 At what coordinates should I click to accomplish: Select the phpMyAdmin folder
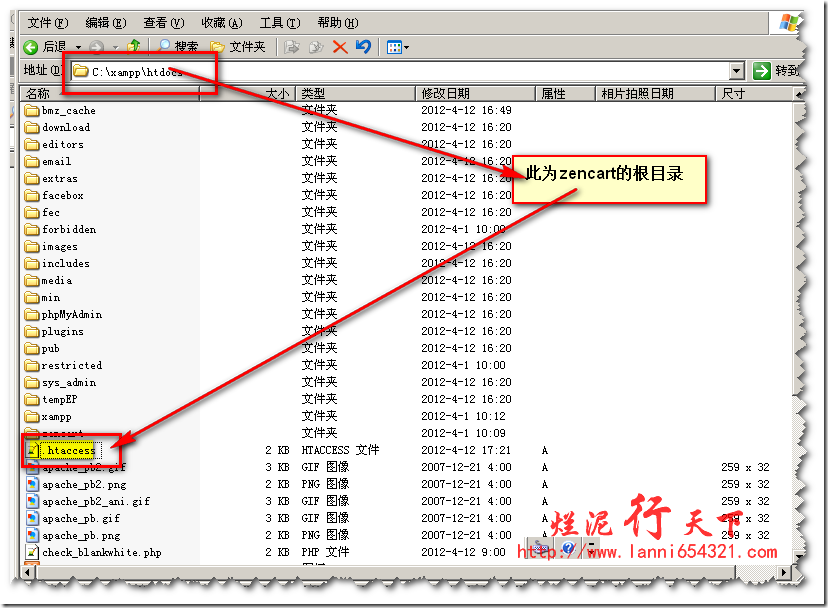(x=71, y=314)
